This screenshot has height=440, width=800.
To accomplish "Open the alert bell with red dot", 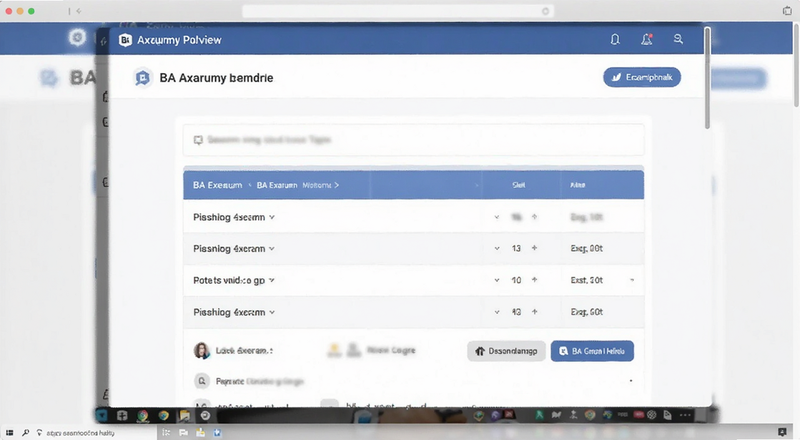I will click(647, 39).
